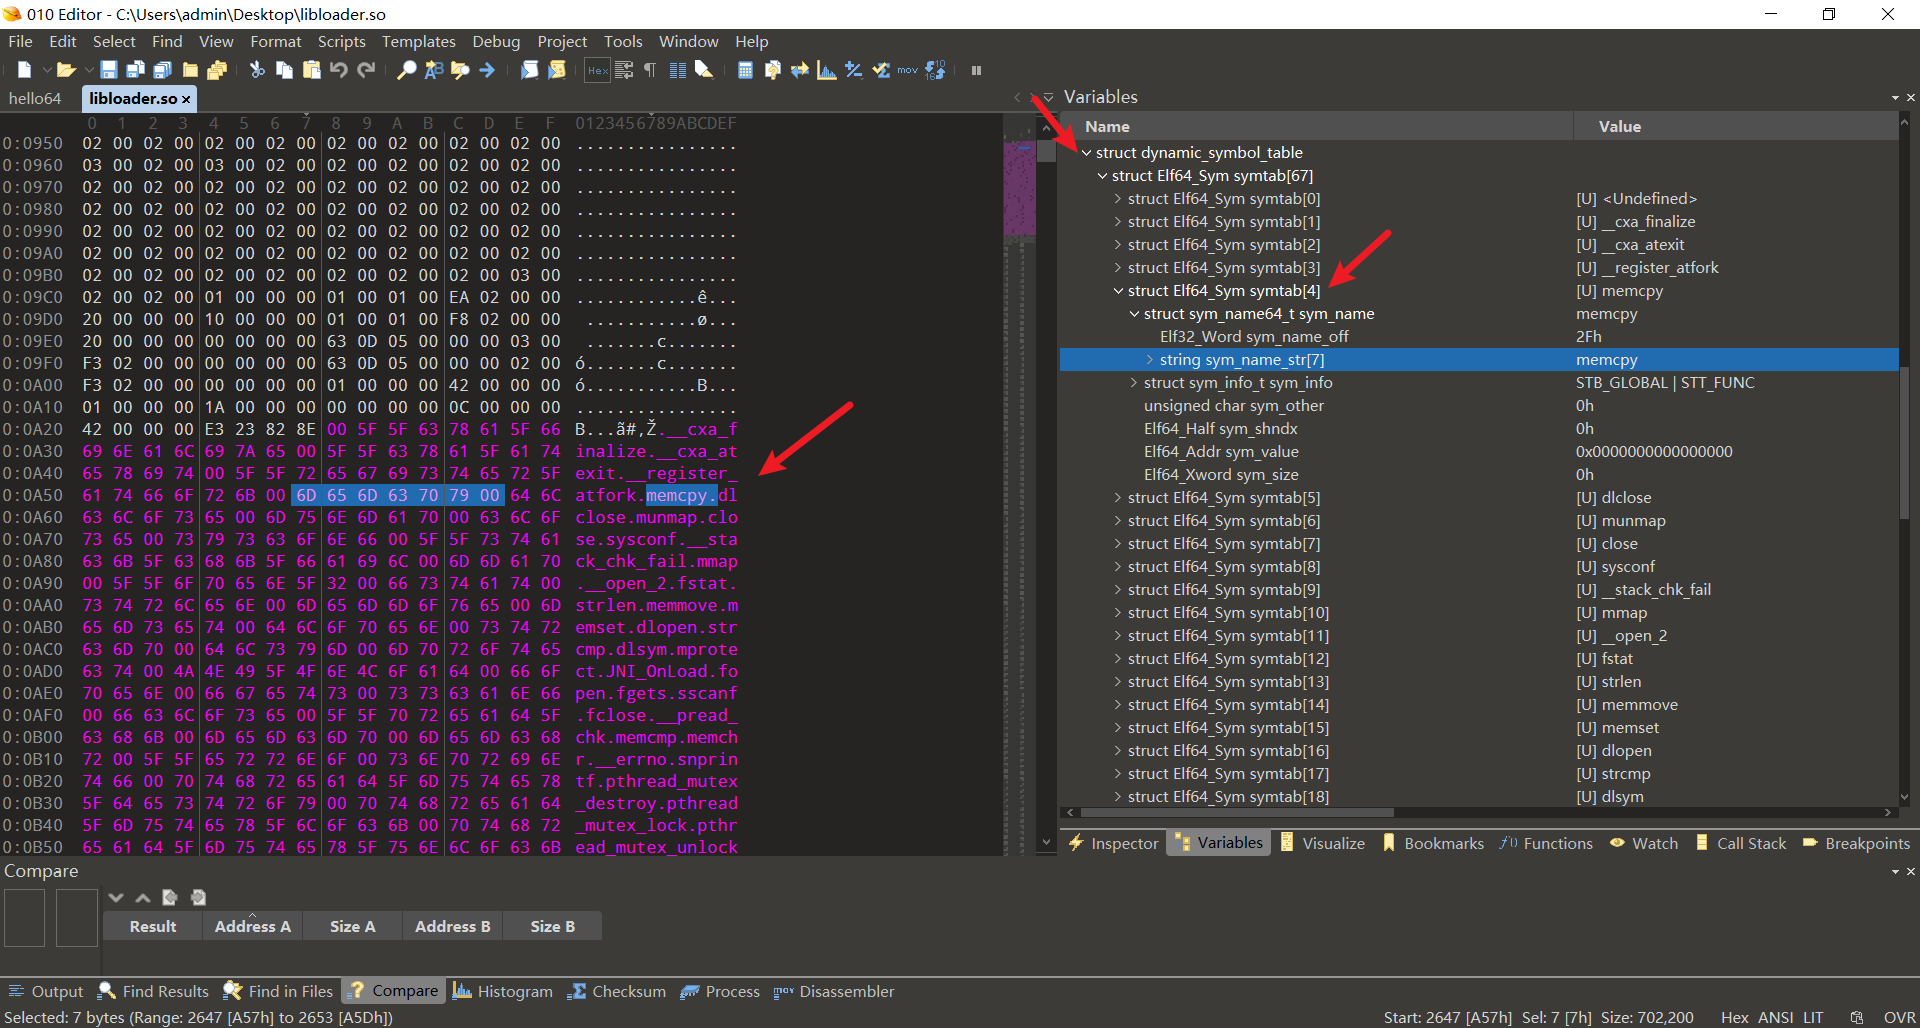The width and height of the screenshot is (1920, 1028).
Task: Click the Variables panel horizontal scrollbar
Action: pyautogui.click(x=1236, y=812)
